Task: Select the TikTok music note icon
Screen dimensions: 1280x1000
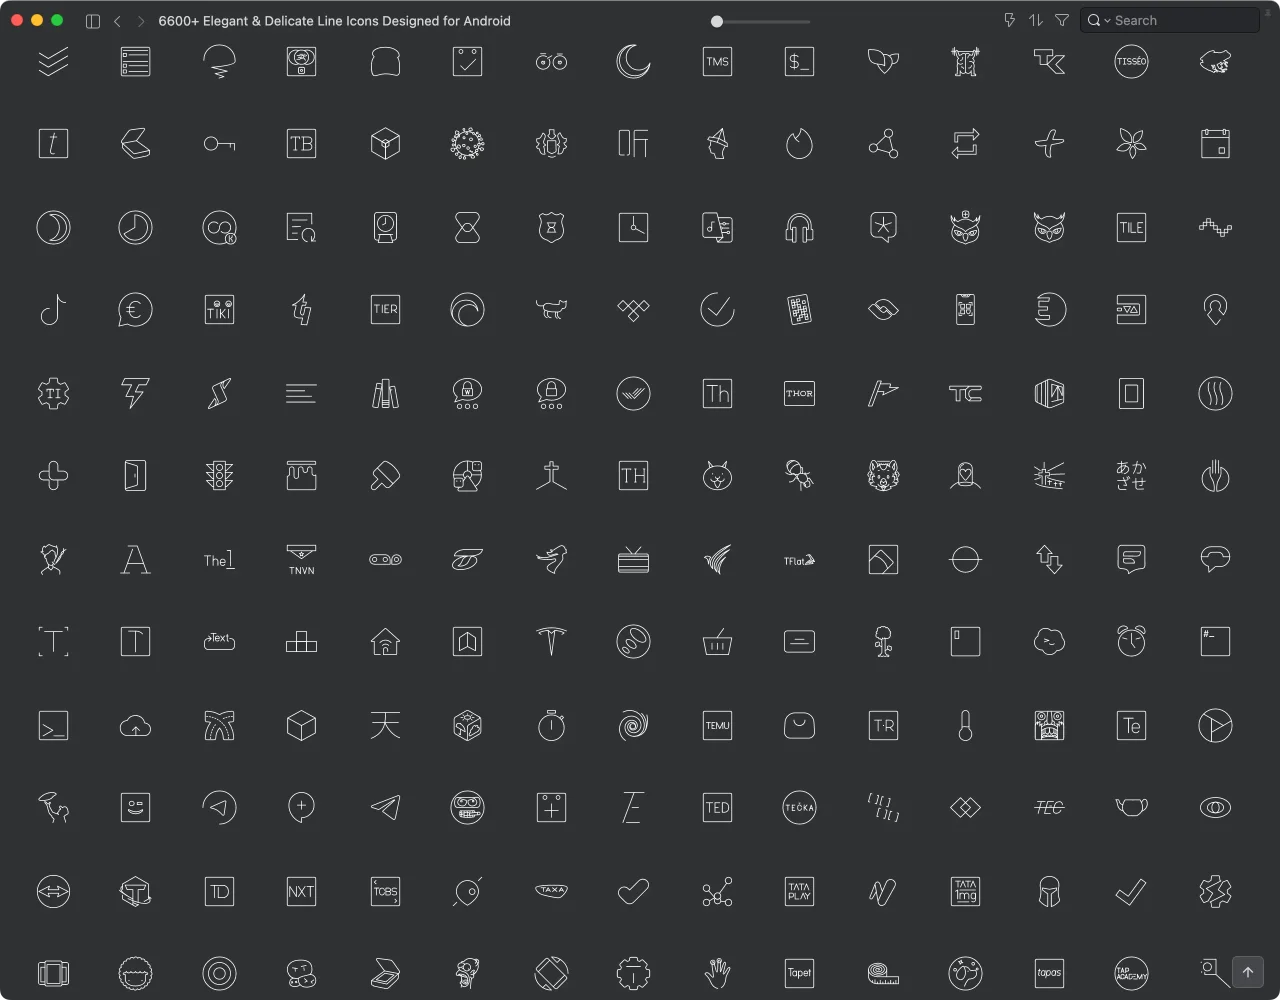Action: (x=53, y=310)
